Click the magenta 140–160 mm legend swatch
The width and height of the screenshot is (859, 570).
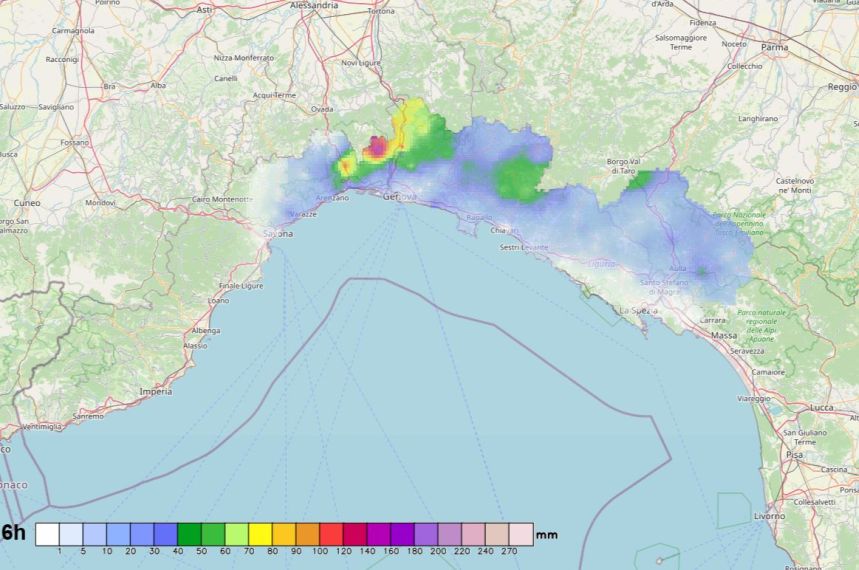378,534
